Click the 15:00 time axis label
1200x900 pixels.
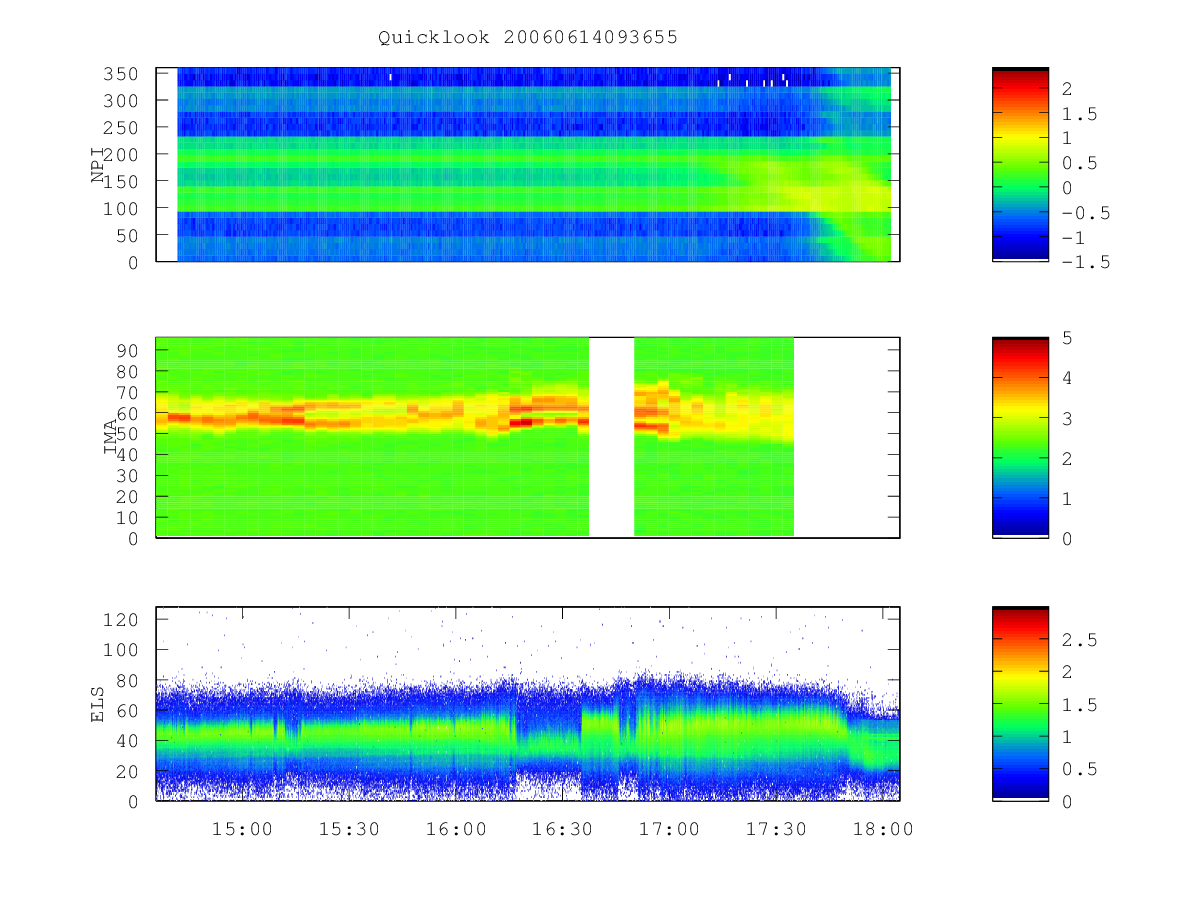[x=242, y=829]
